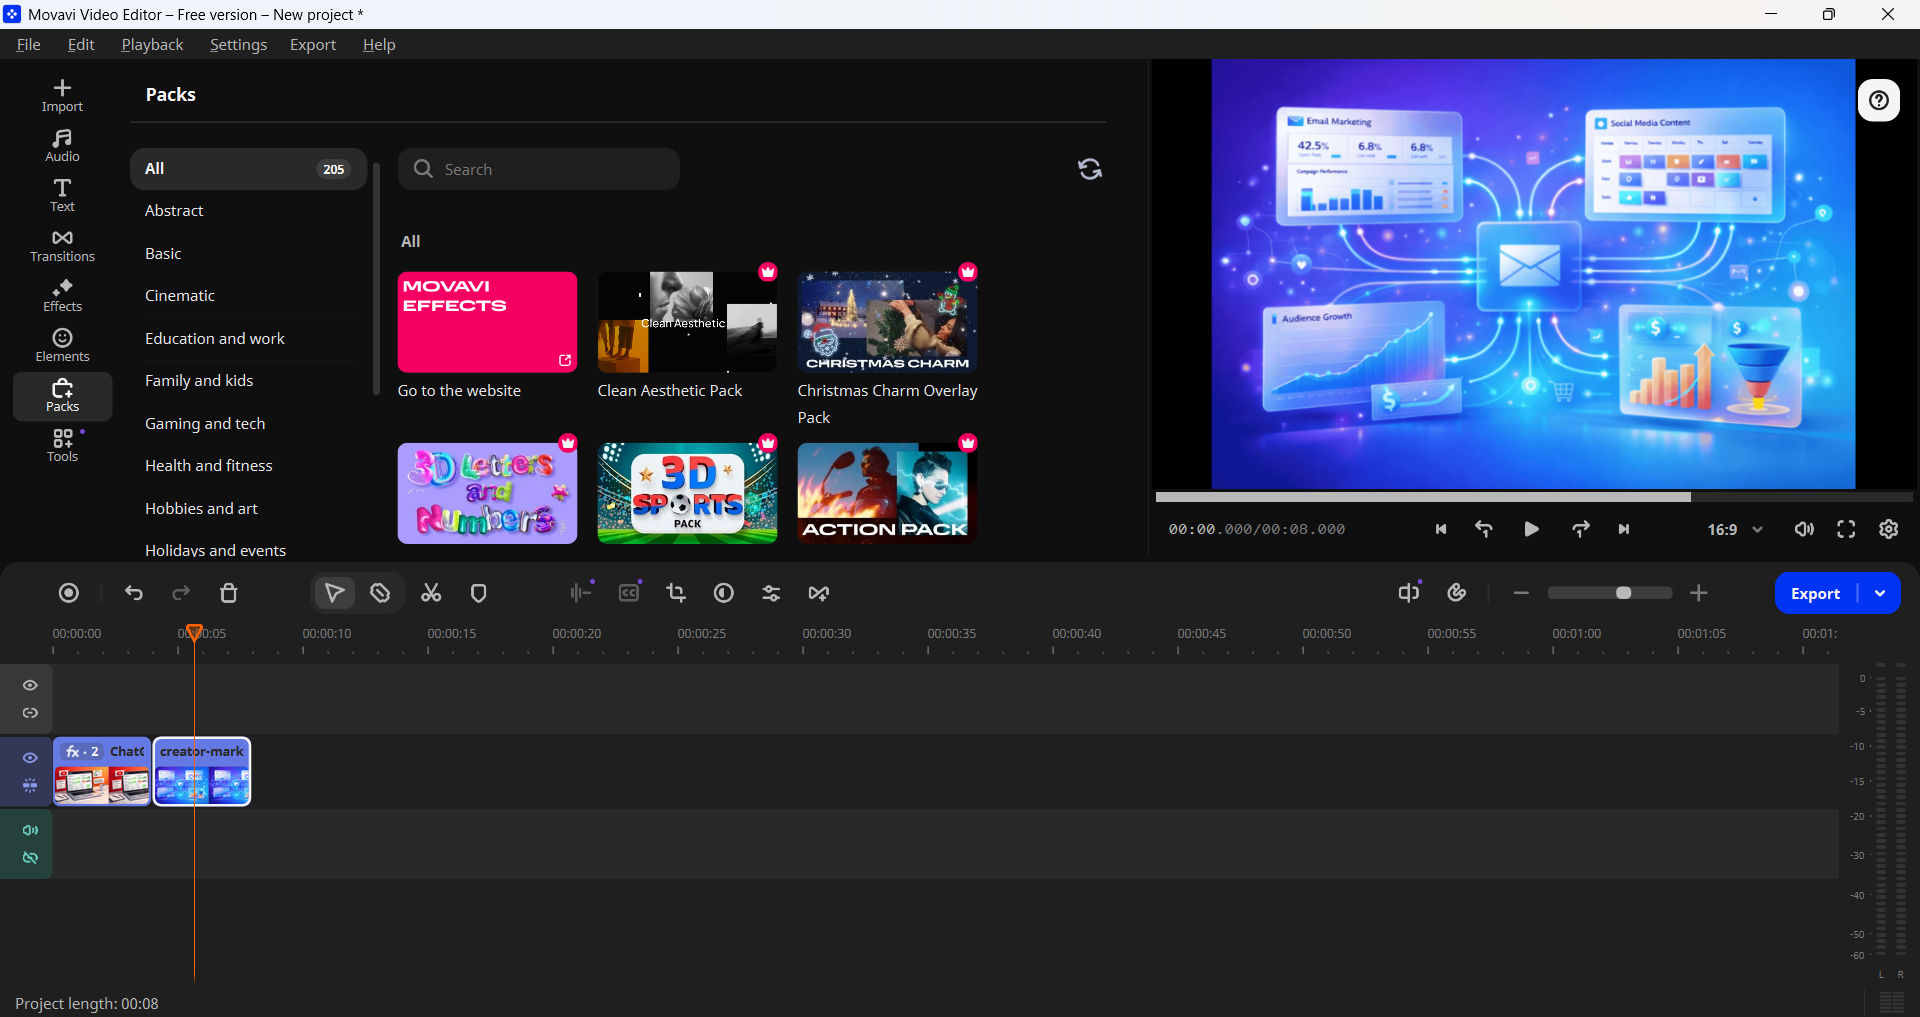Click the refresh packs icon
1920x1017 pixels.
tap(1090, 169)
